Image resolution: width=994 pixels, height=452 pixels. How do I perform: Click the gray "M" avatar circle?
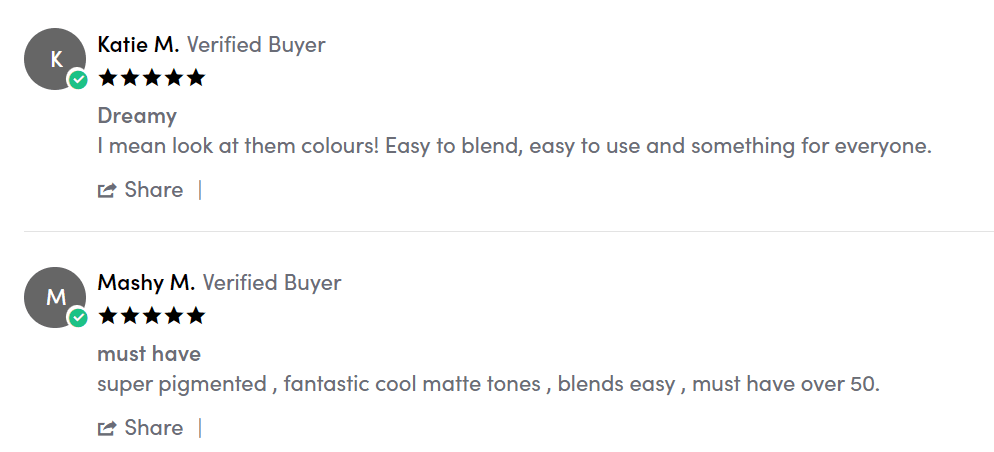click(x=52, y=297)
